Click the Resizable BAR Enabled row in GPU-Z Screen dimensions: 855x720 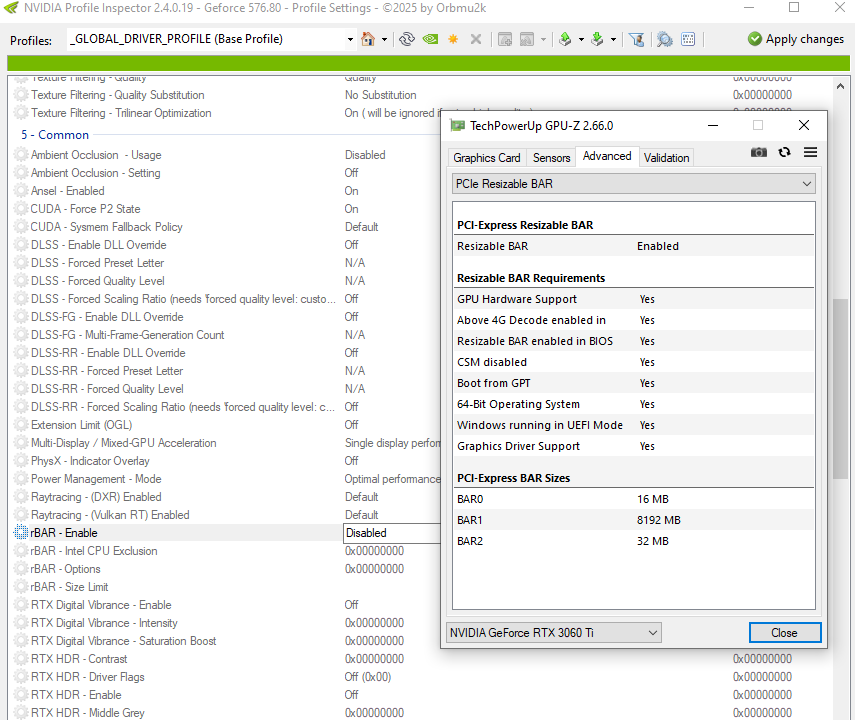tap(634, 246)
